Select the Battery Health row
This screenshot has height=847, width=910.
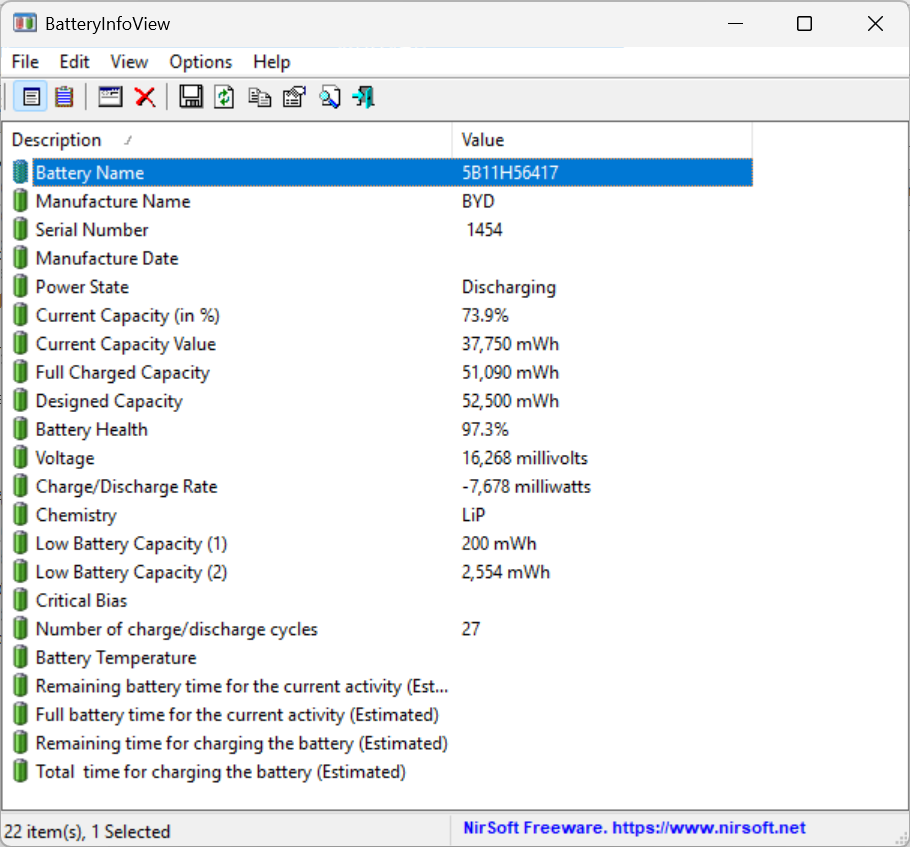[x=92, y=430]
